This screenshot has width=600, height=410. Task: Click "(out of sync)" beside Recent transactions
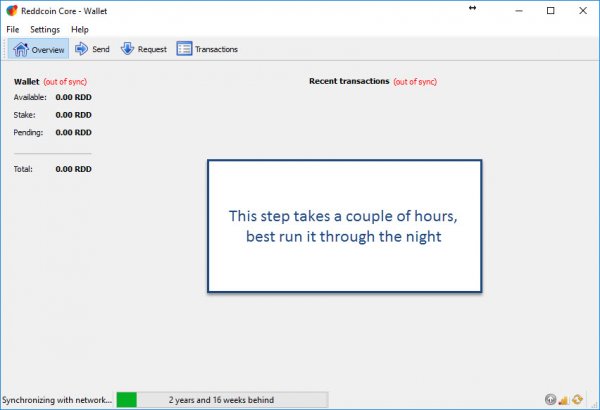(x=415, y=82)
